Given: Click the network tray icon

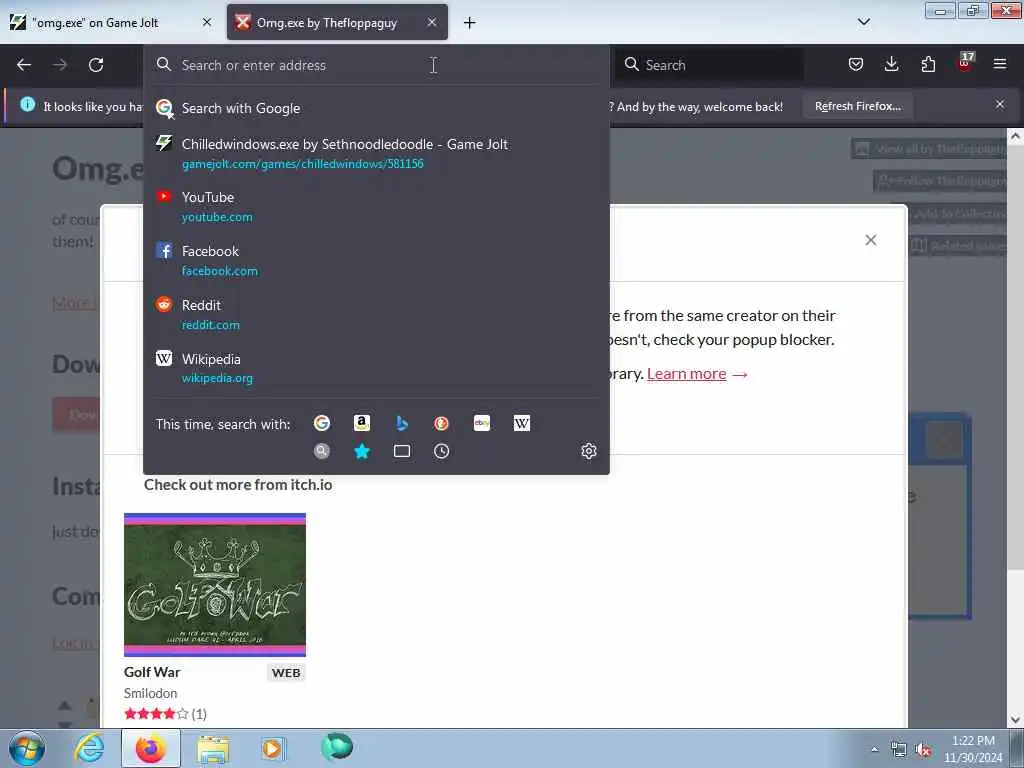Looking at the screenshot, I should (899, 750).
